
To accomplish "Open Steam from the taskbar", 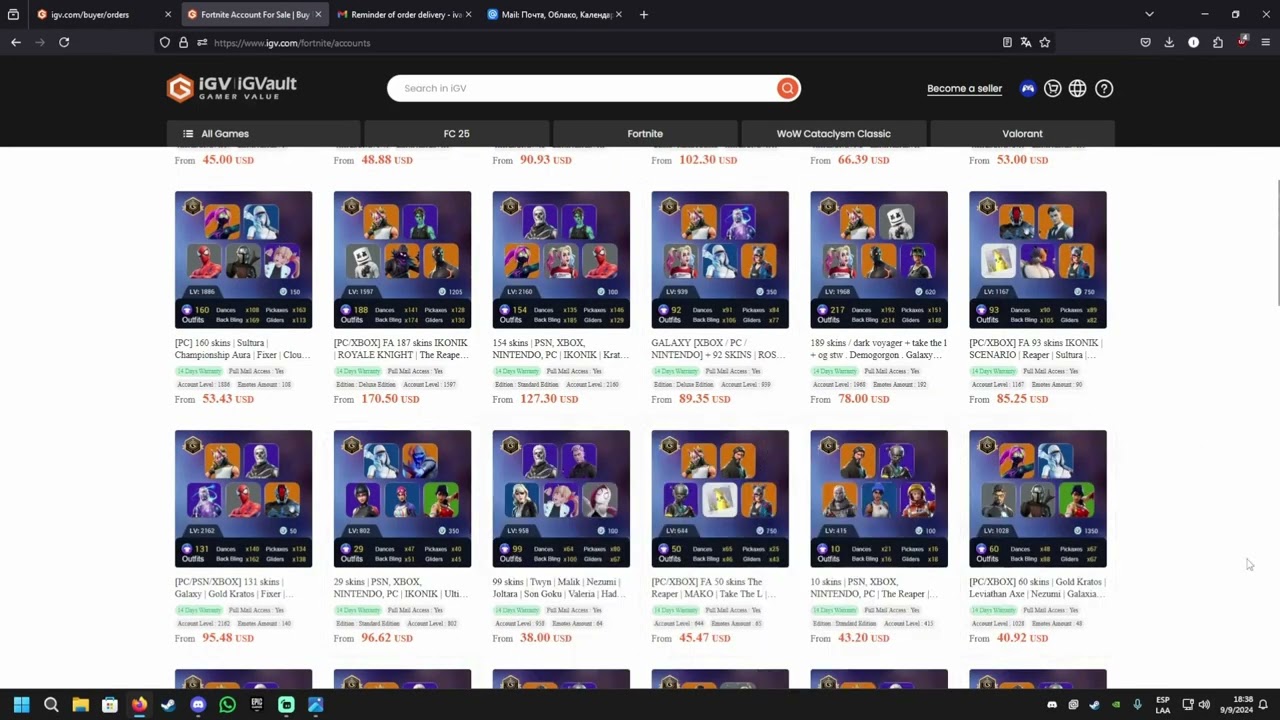I will tap(168, 705).
